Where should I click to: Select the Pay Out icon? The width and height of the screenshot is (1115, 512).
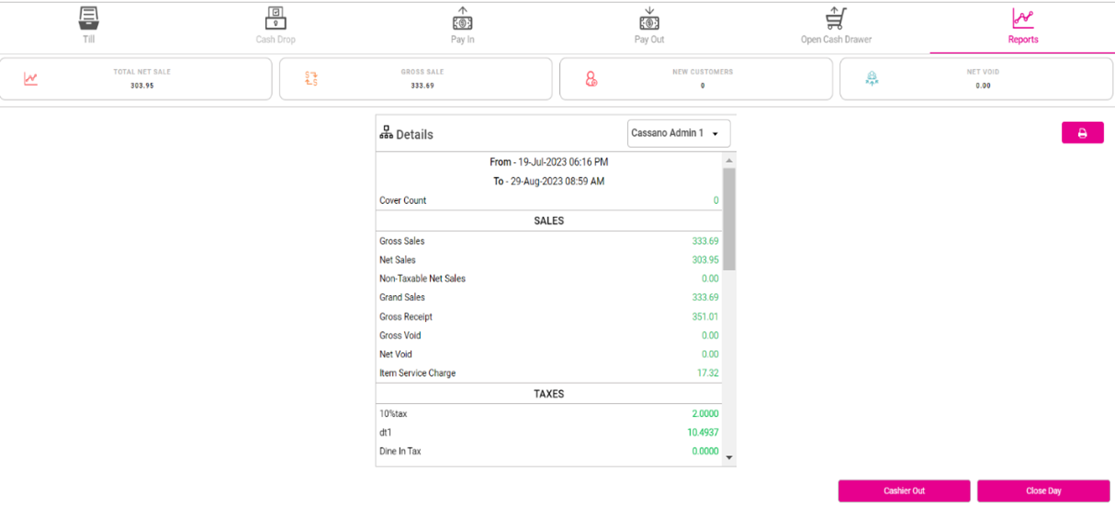[x=649, y=18]
